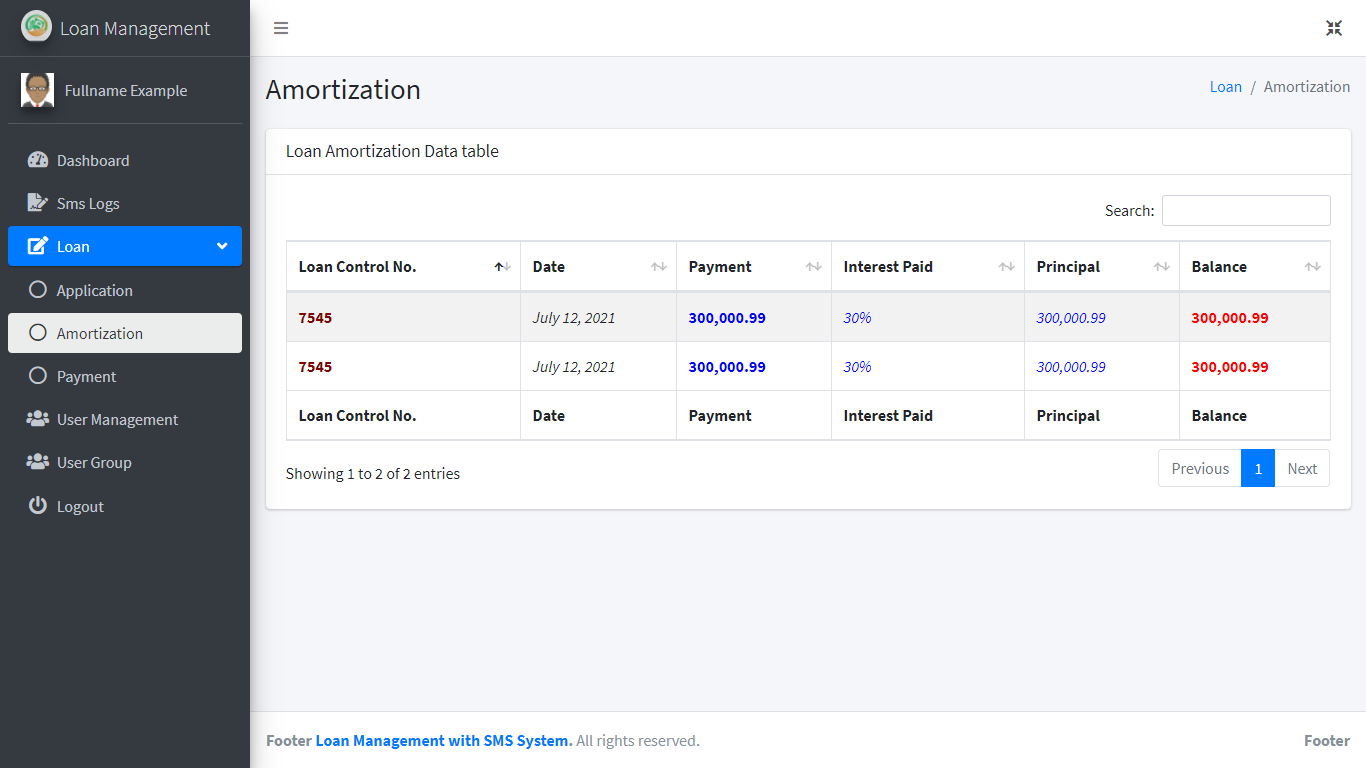Screen dimensions: 1366x768
Task: Go to page 1 in pagination
Action: point(1258,468)
